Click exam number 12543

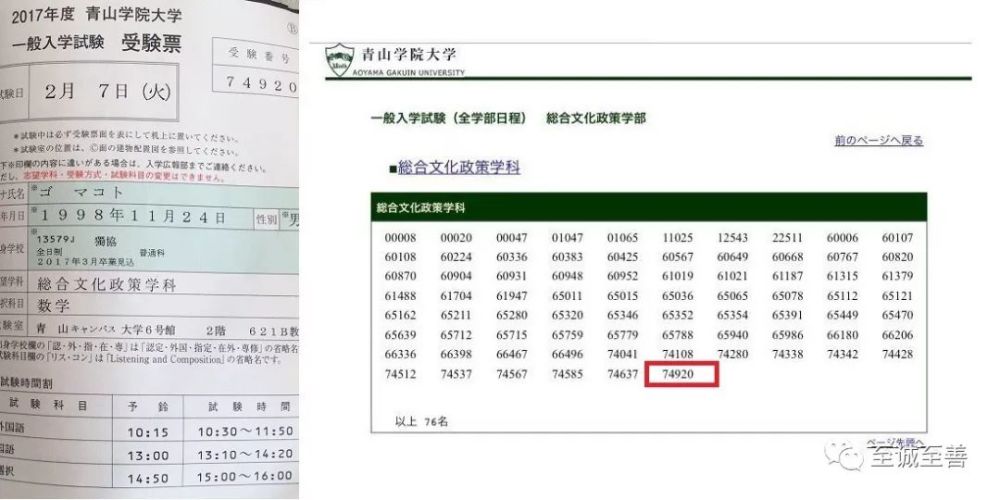[x=732, y=238]
